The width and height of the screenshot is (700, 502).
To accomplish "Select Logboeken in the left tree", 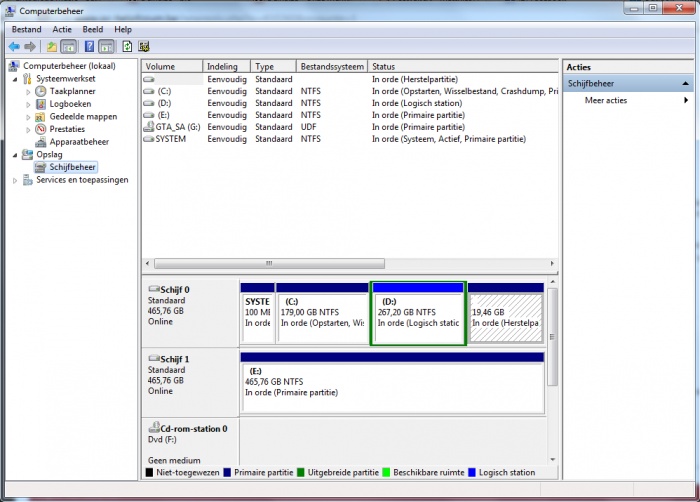I will (70, 103).
